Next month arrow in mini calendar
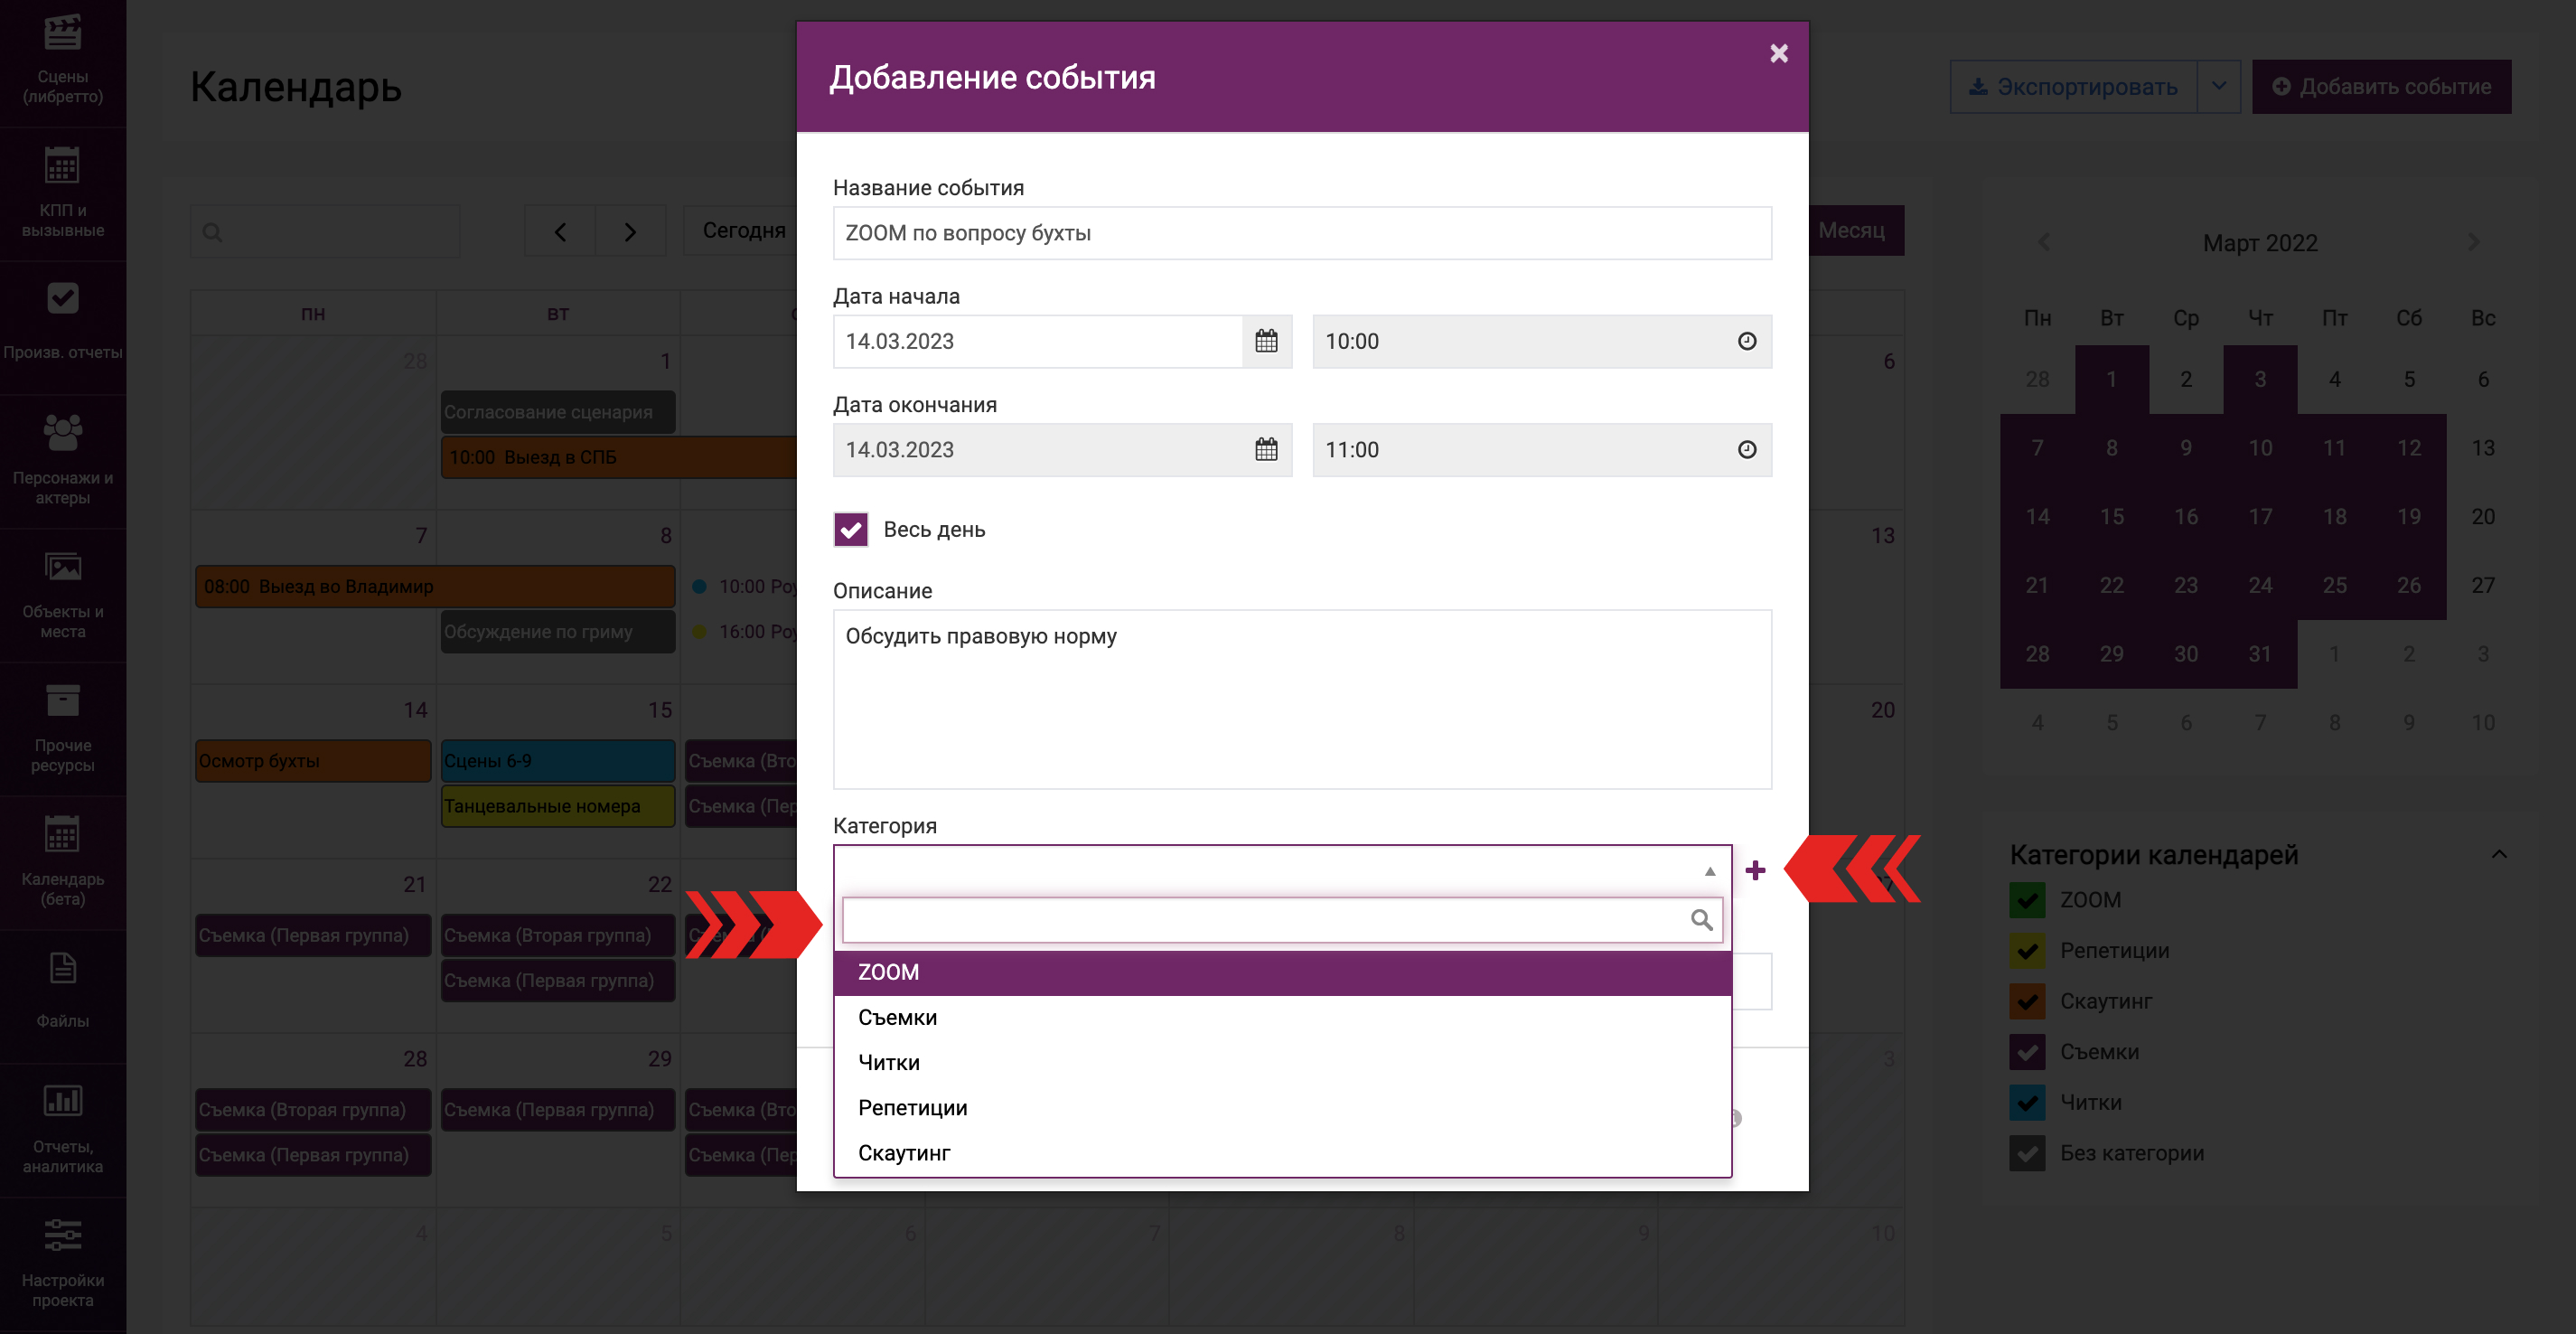 pyautogui.click(x=2473, y=242)
